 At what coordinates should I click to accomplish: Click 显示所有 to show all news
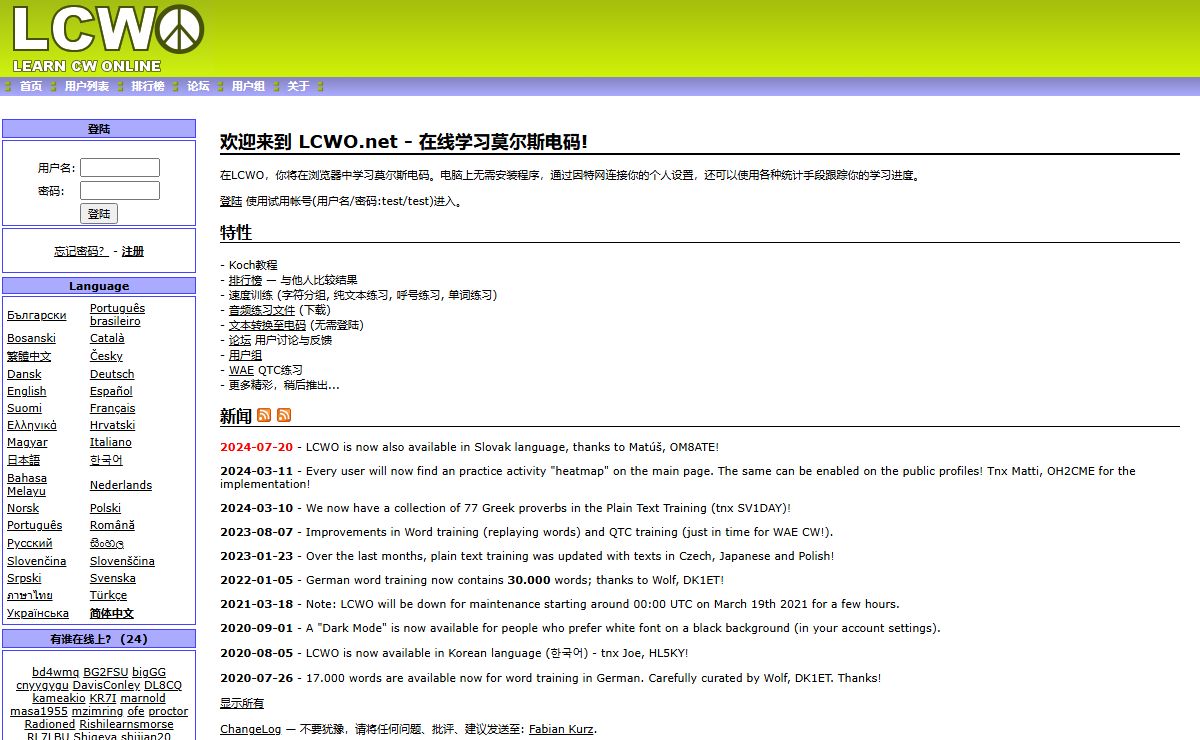[x=242, y=703]
